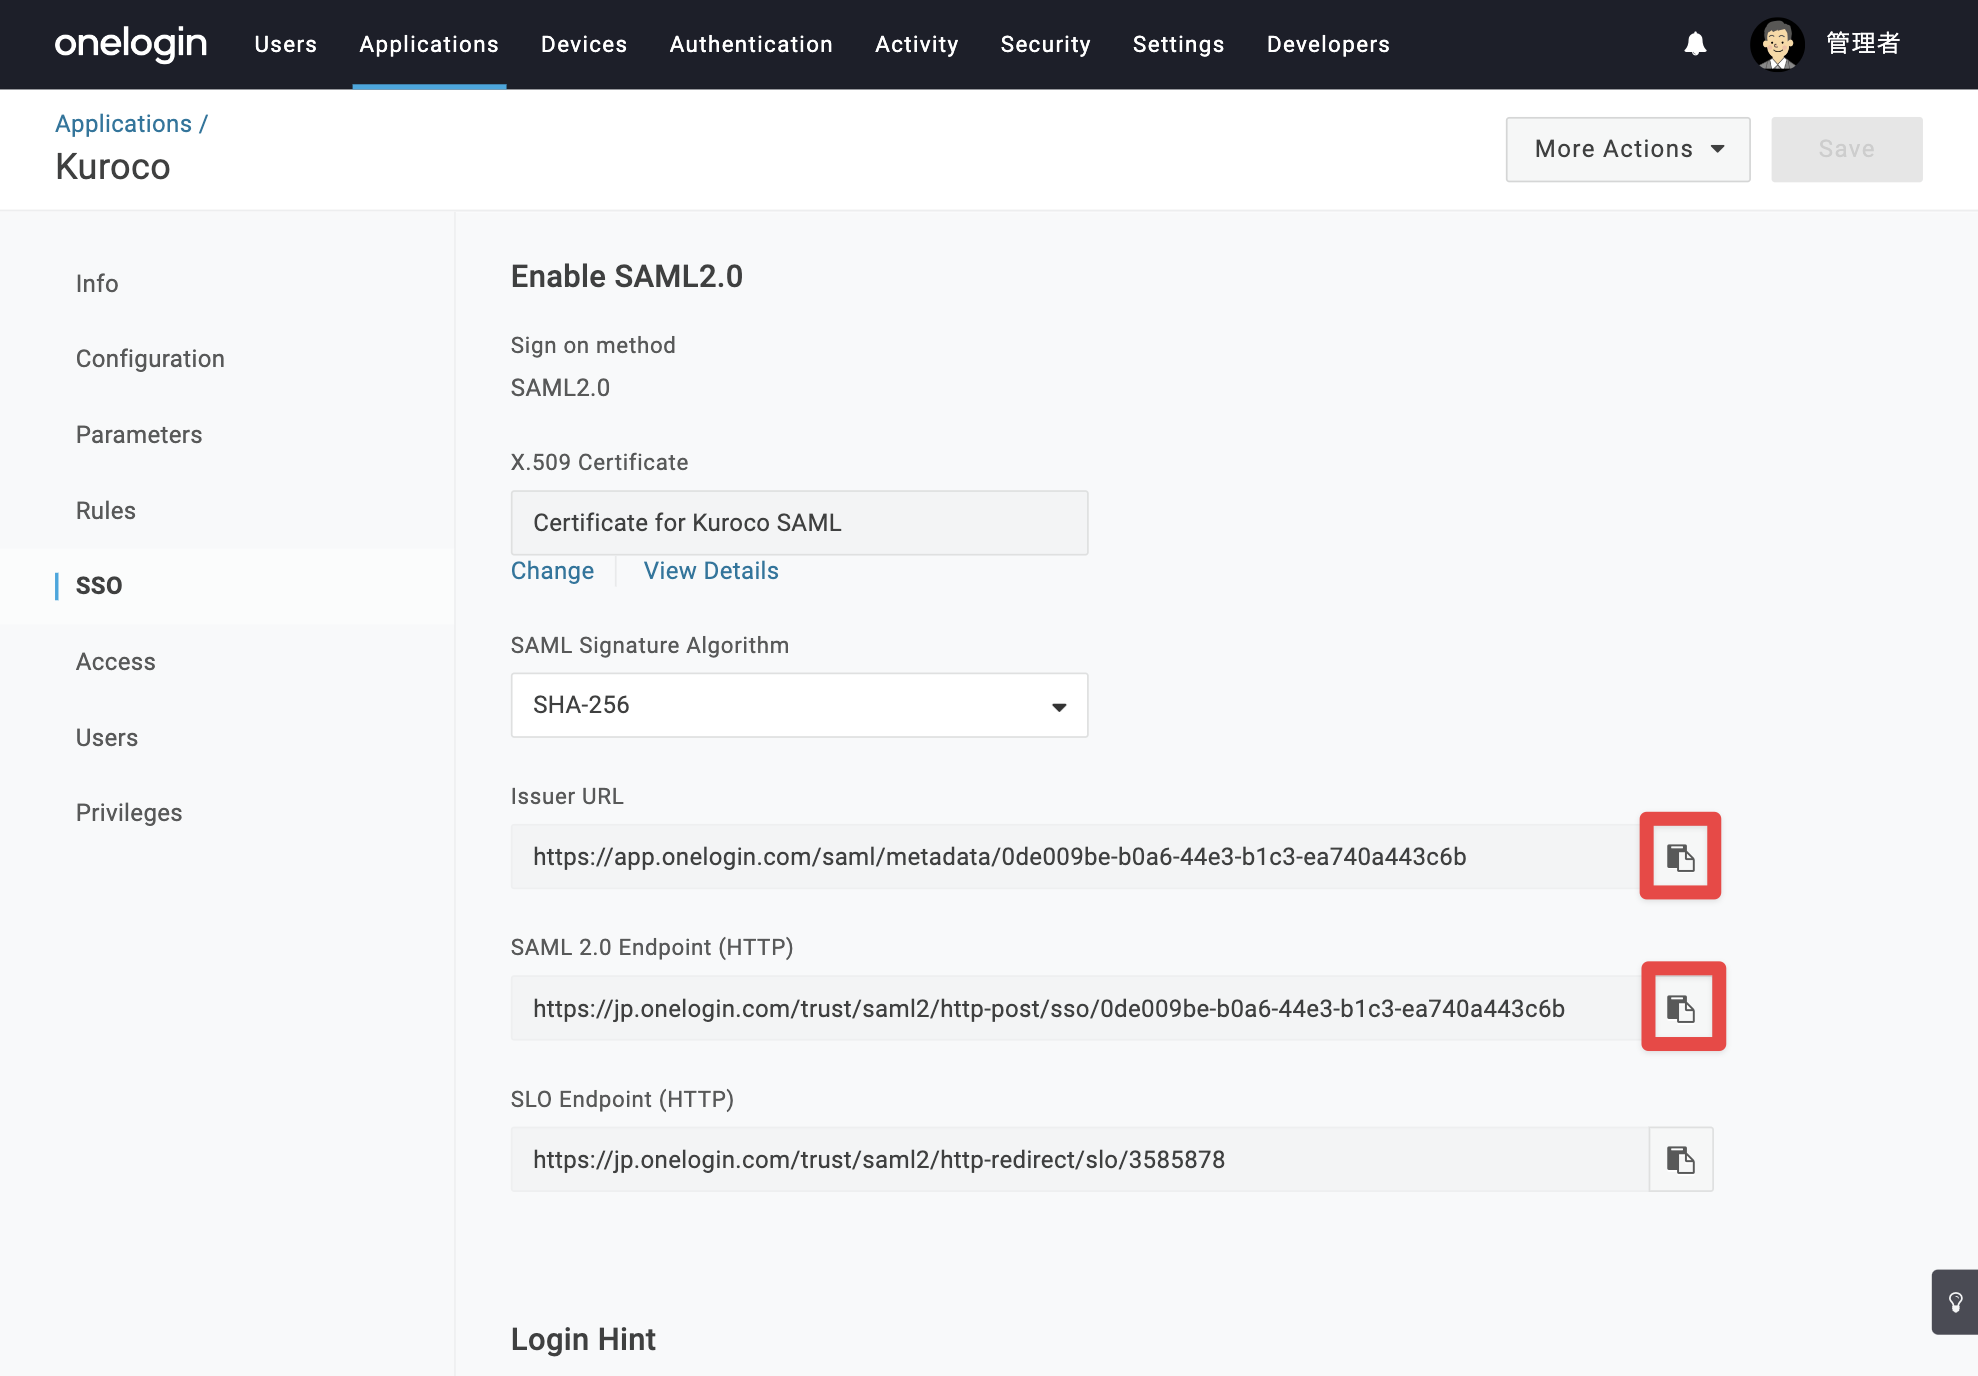The width and height of the screenshot is (1978, 1376).
Task: Click the Enable SAML2.0 heading
Action: point(627,277)
